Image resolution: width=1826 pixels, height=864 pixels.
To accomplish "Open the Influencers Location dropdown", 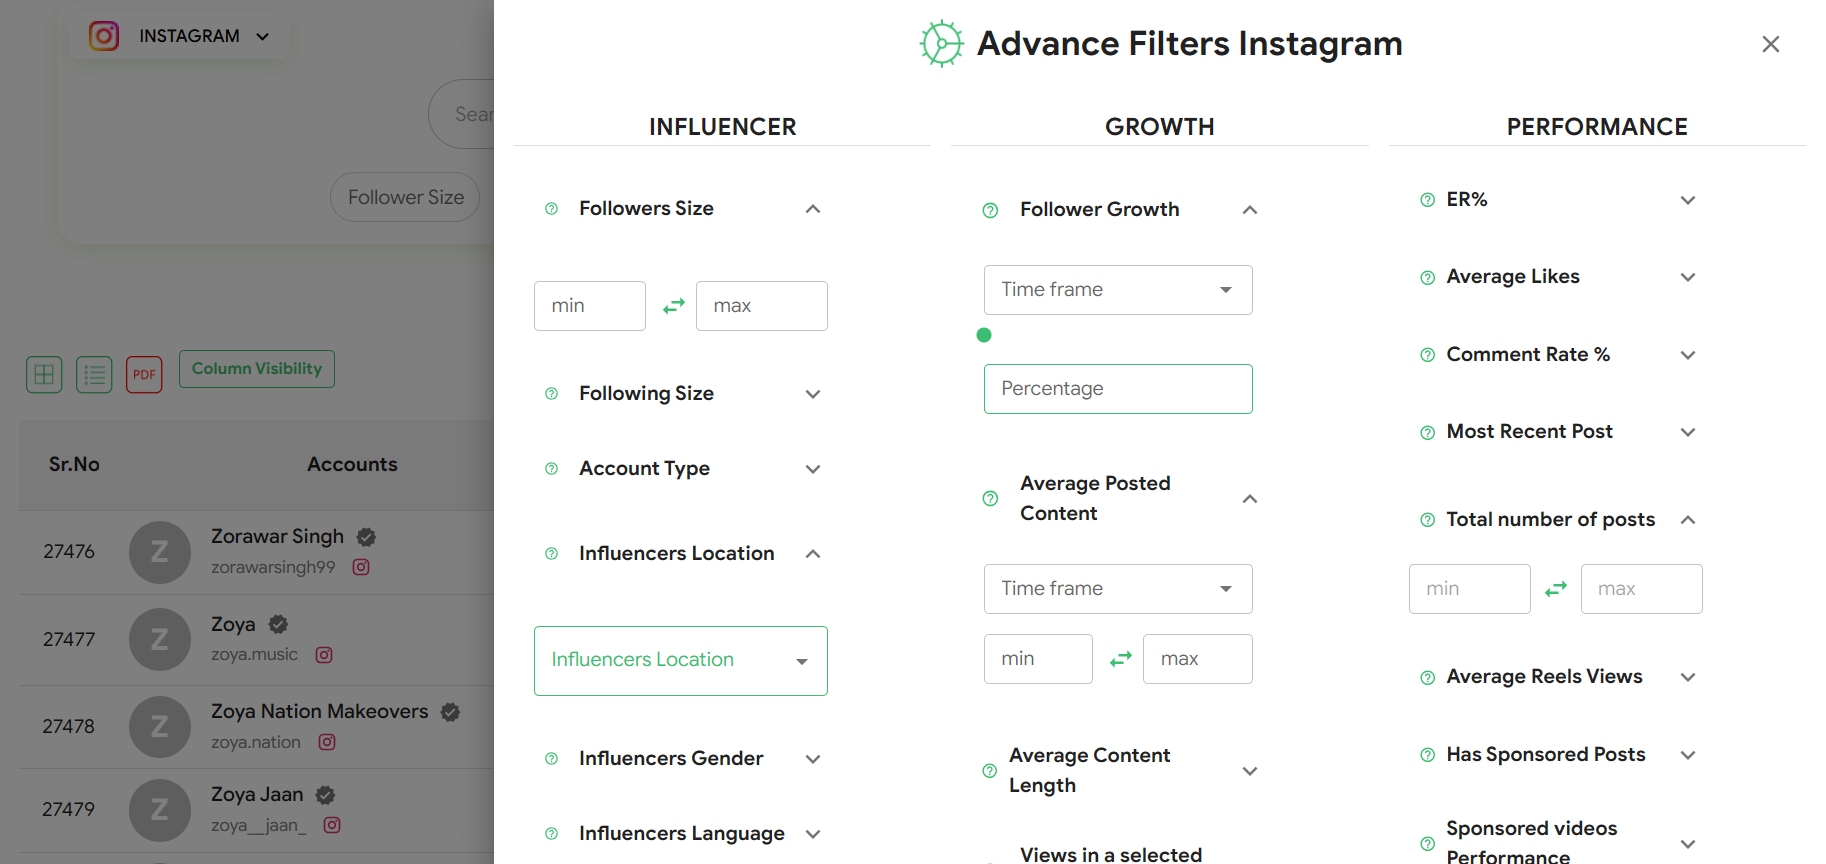I will 681,661.
